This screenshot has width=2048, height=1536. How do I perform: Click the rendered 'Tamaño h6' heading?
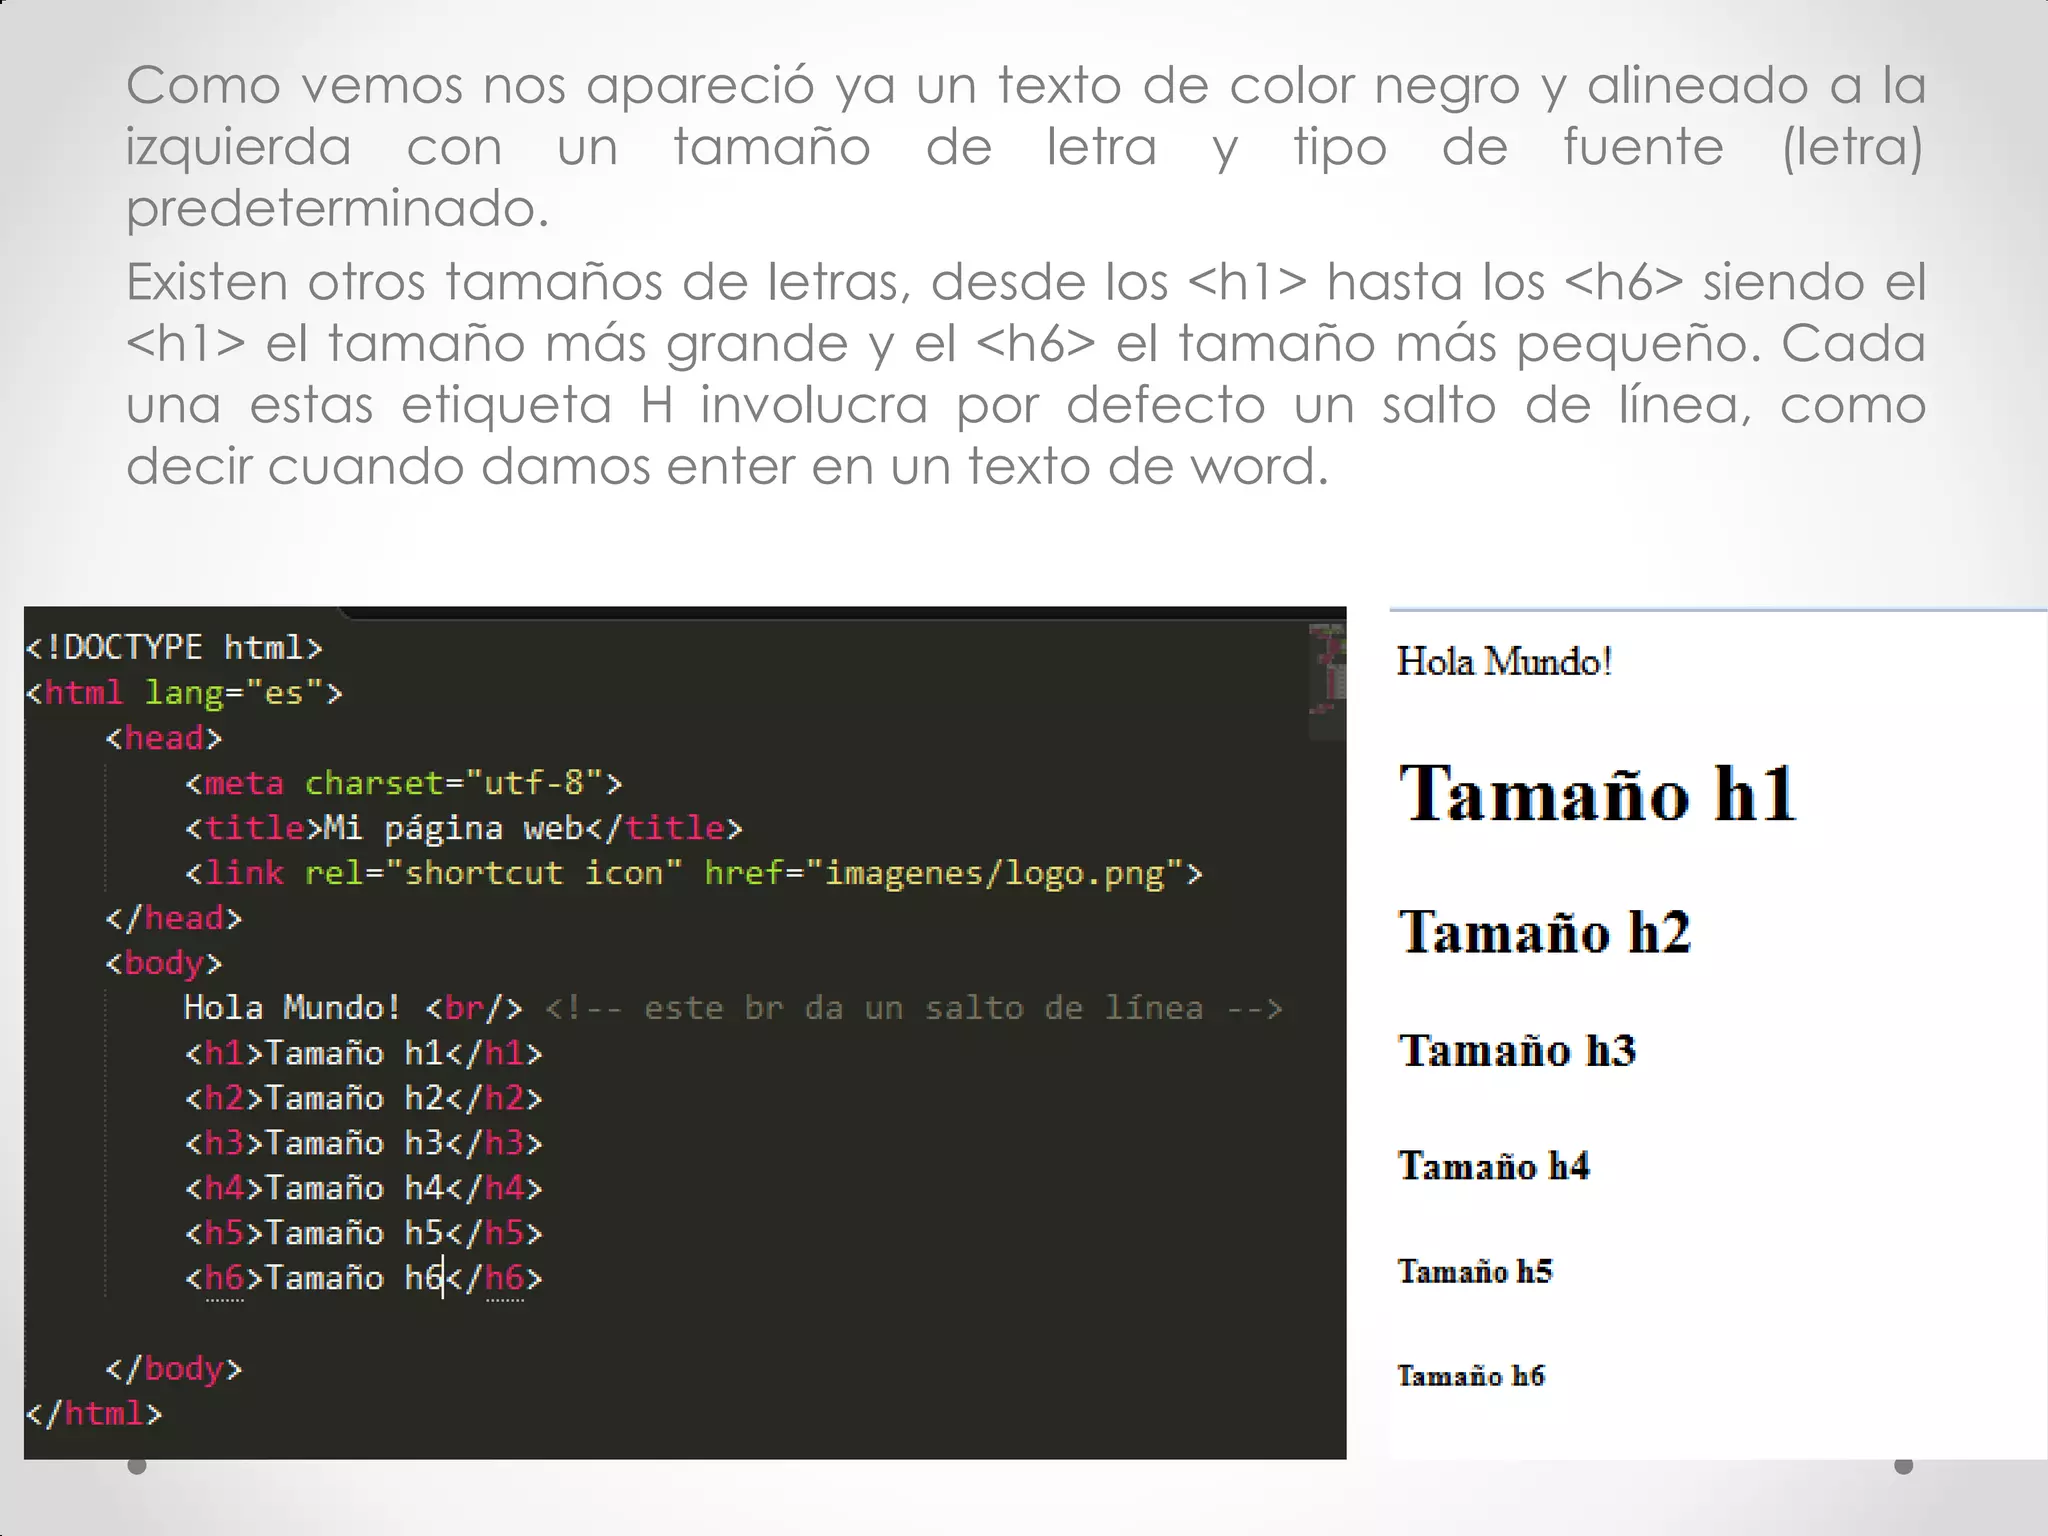(1471, 1376)
